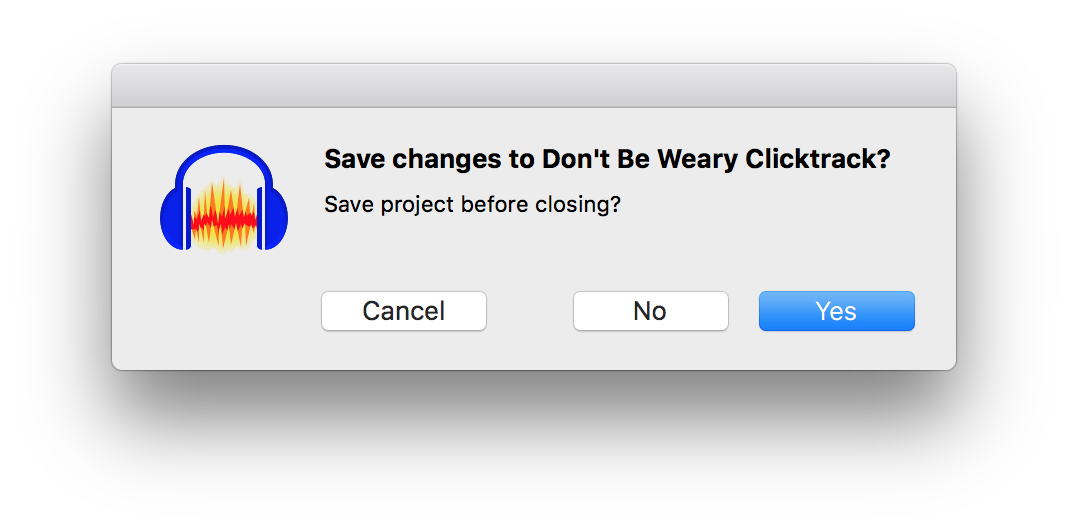Click empty area between Cancel and No
Viewport: 1068px width, 530px height.
point(530,311)
